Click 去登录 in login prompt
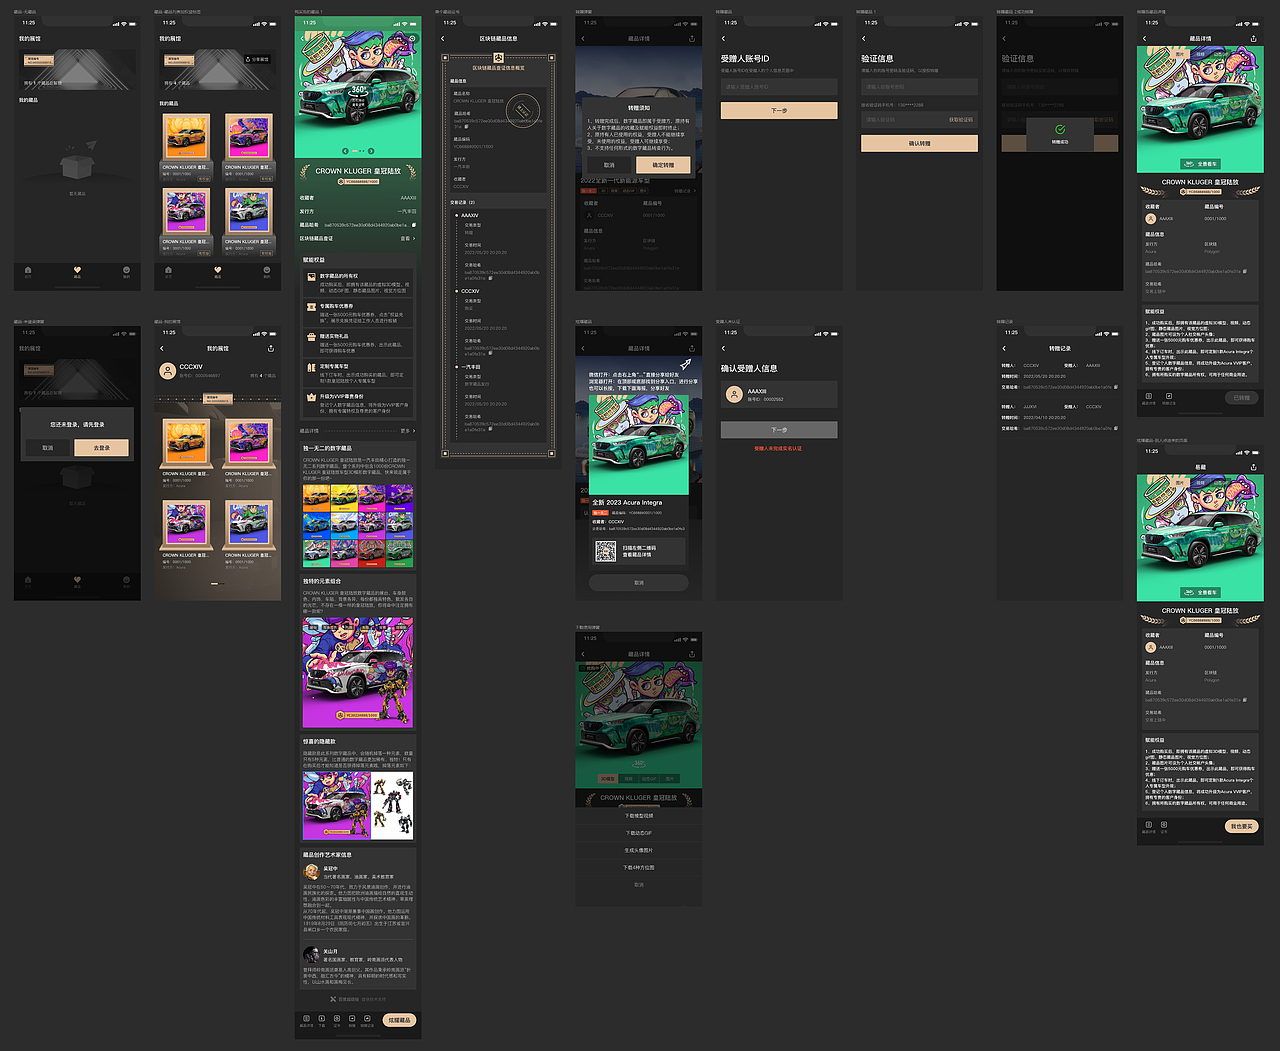The width and height of the screenshot is (1280, 1051). [x=101, y=448]
